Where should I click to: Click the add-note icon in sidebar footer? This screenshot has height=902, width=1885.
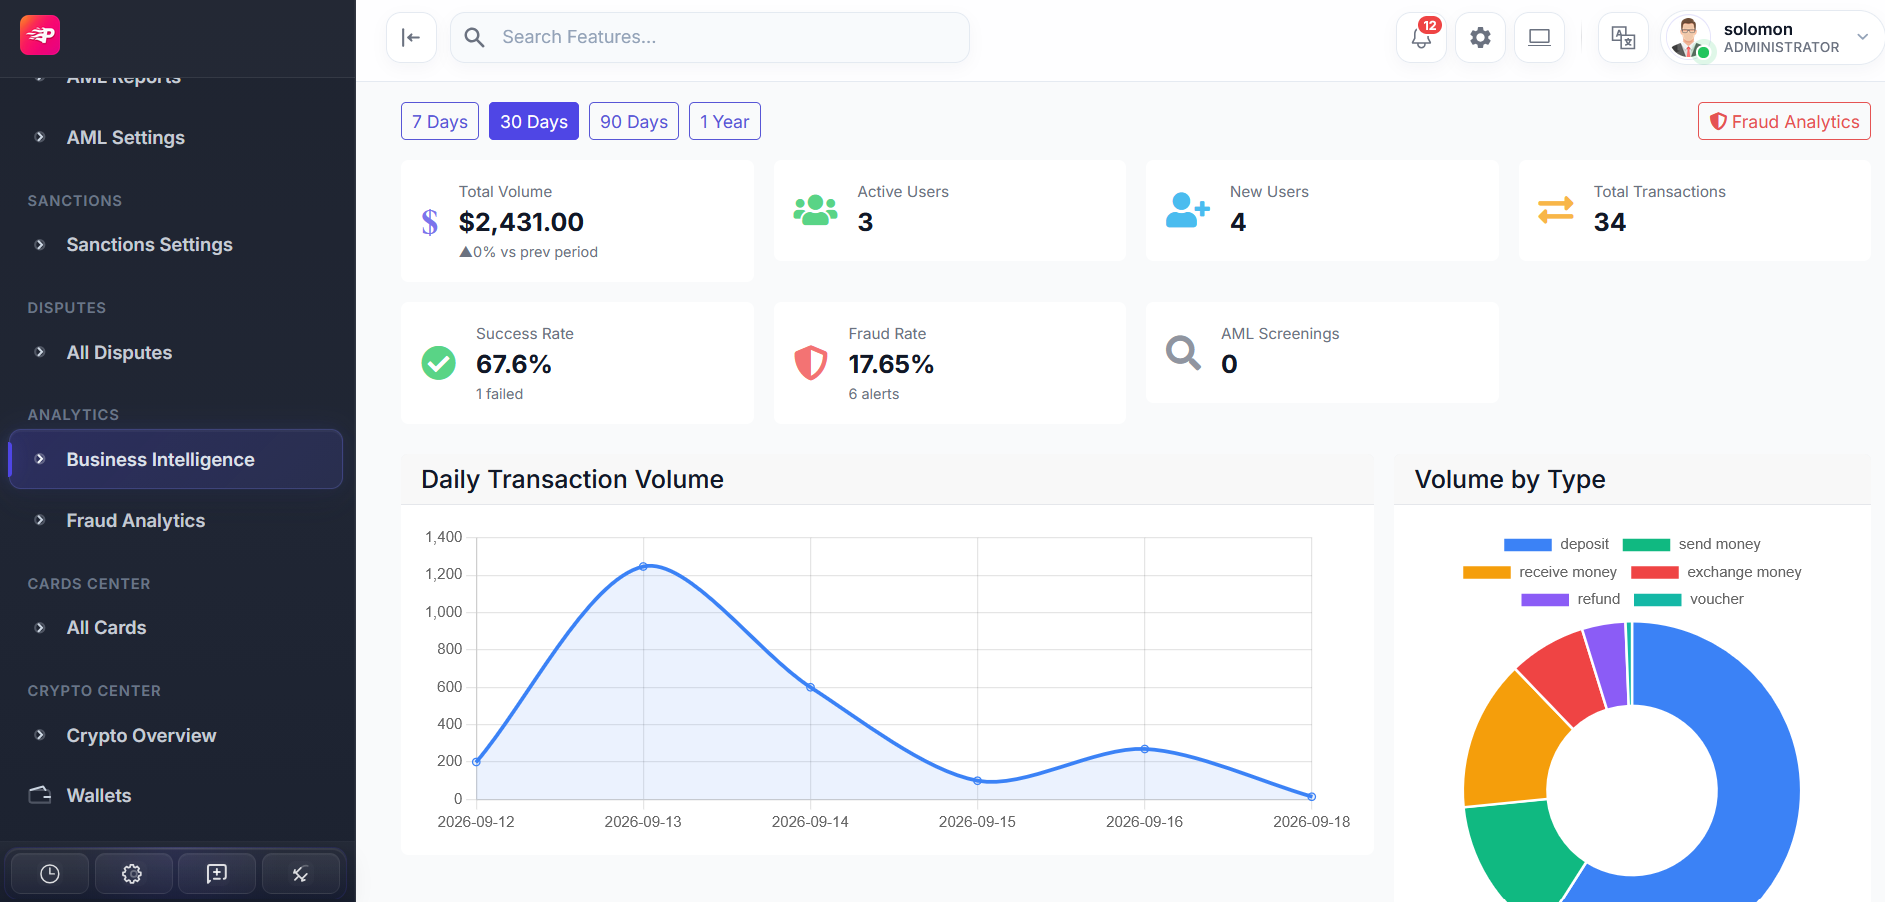coord(217,874)
